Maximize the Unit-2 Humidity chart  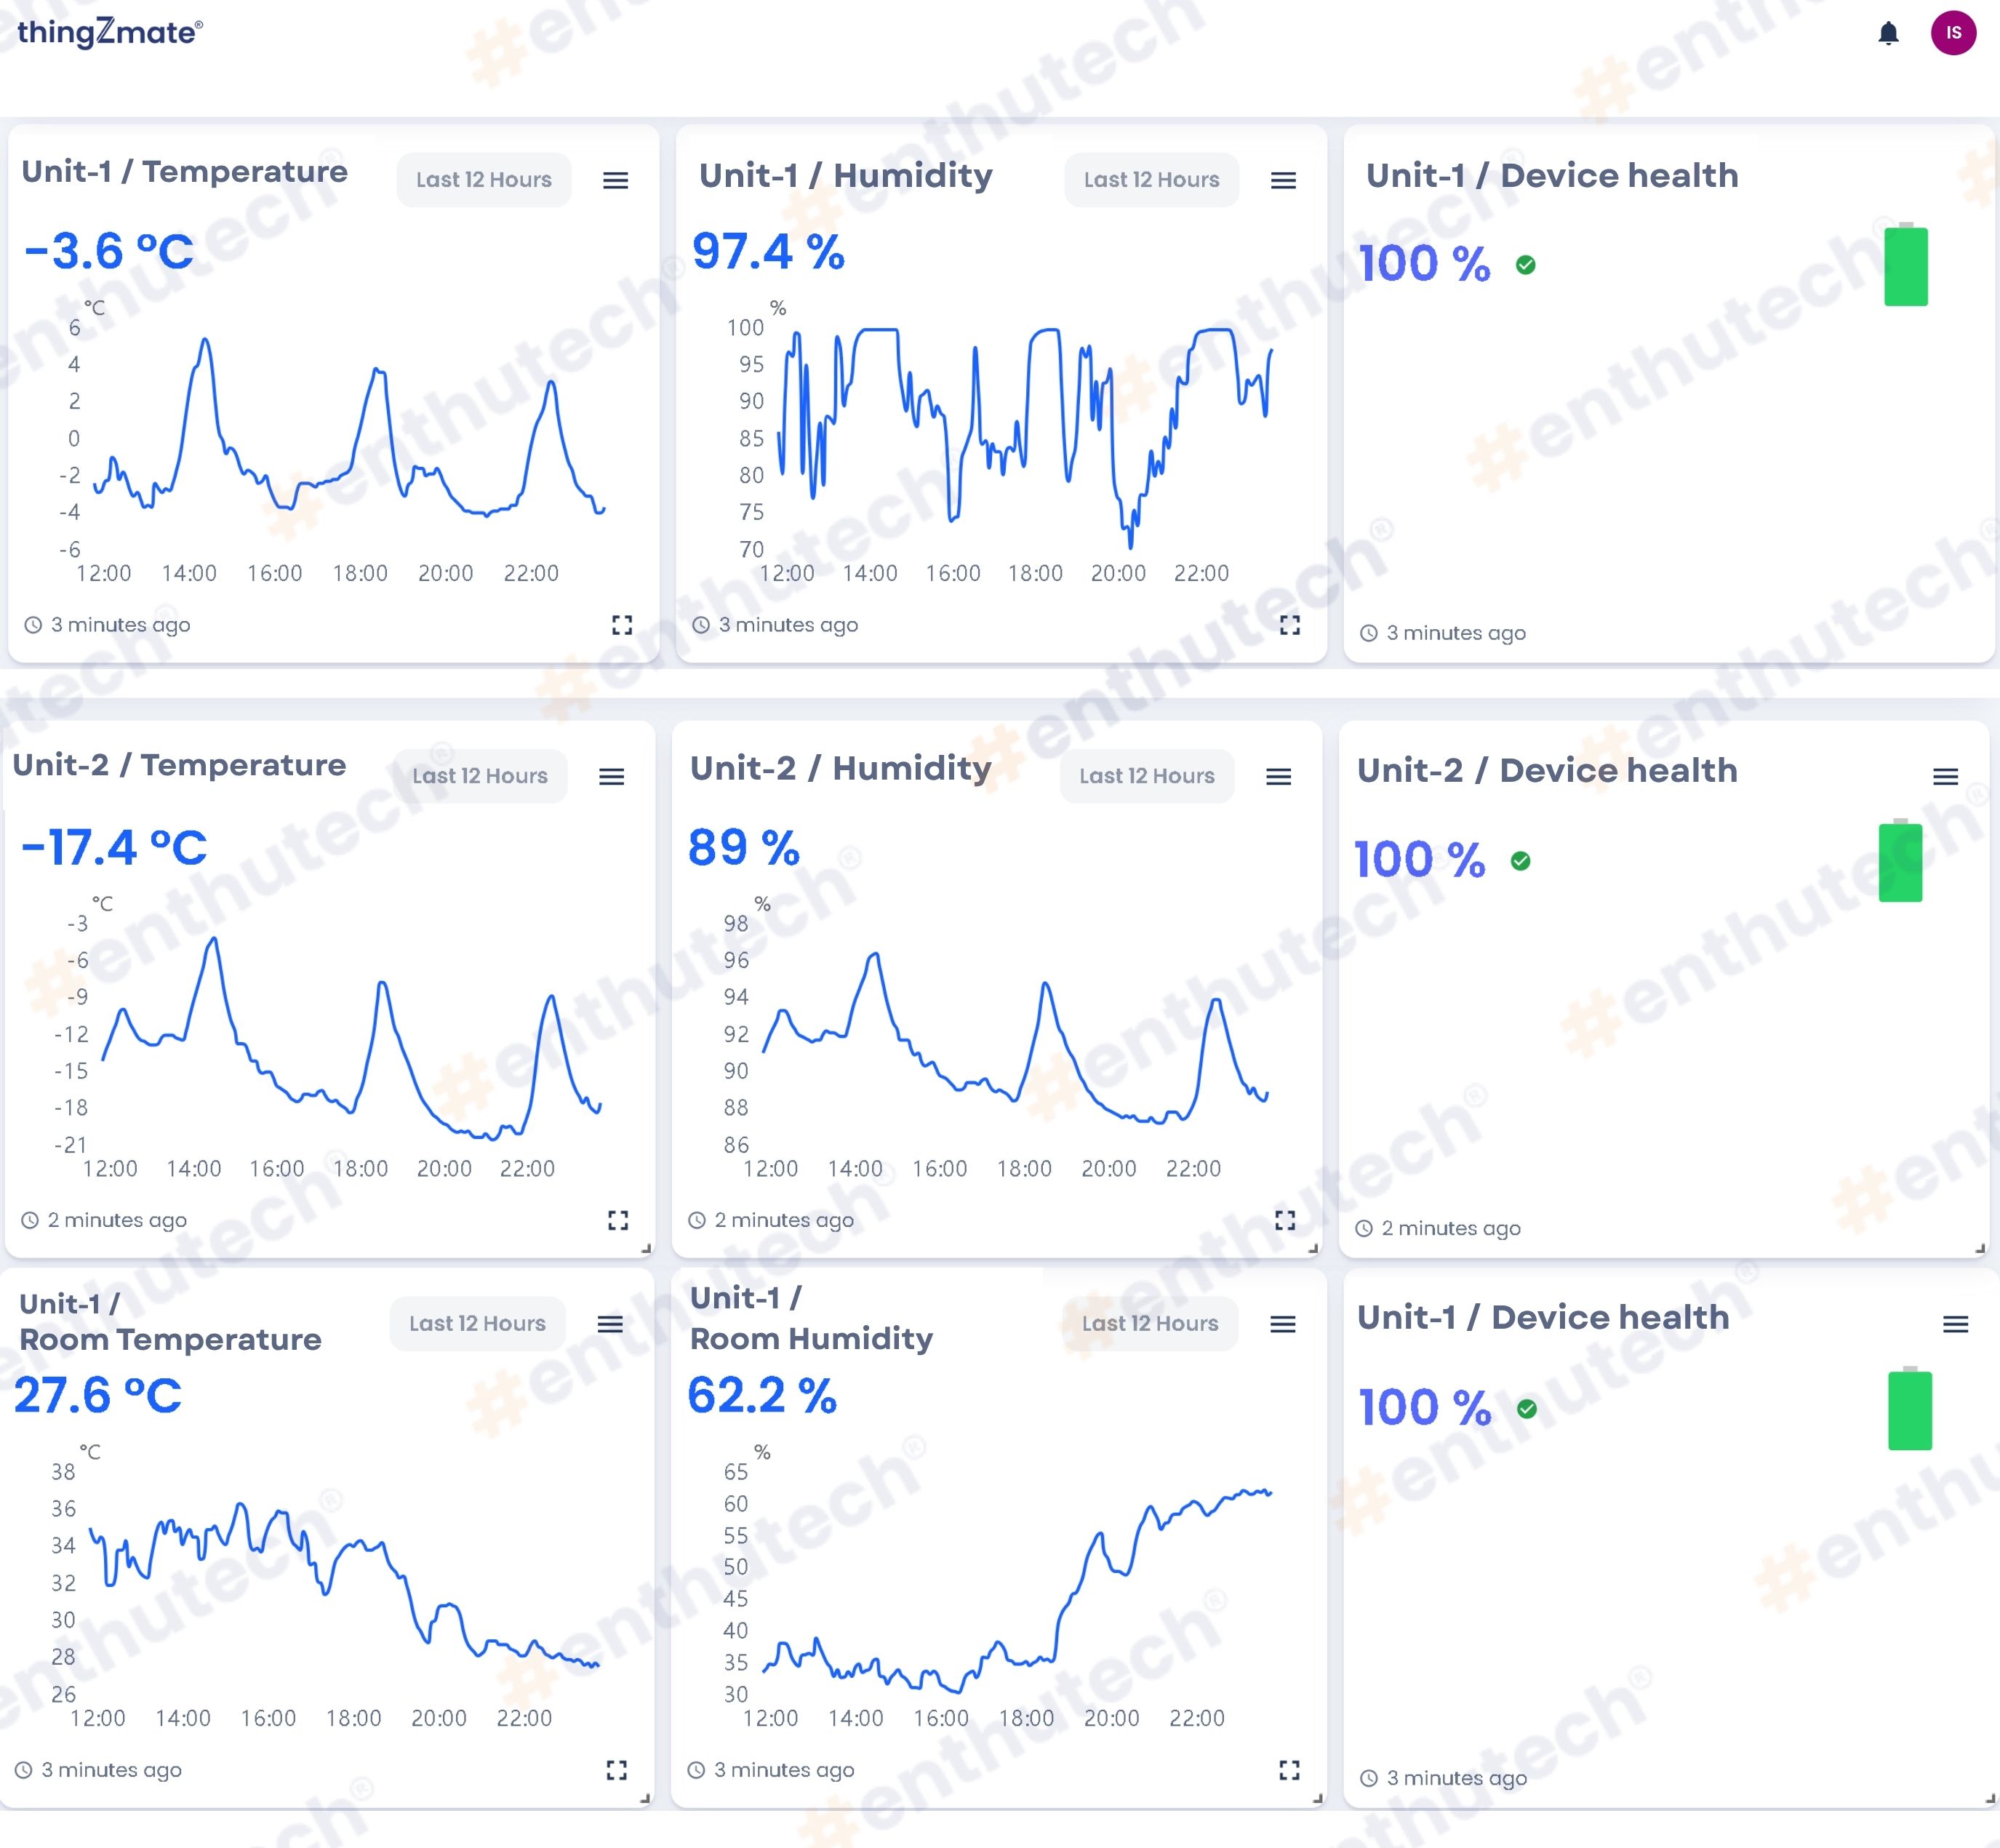[1285, 1220]
